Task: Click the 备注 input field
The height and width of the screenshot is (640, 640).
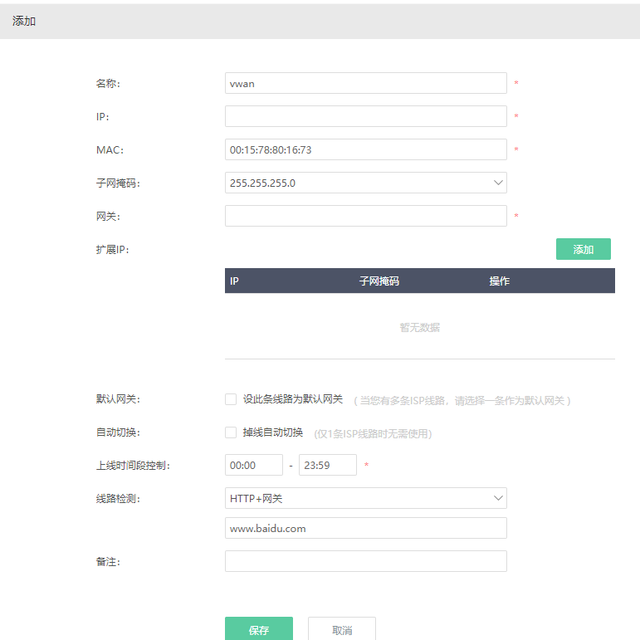Action: tap(366, 561)
